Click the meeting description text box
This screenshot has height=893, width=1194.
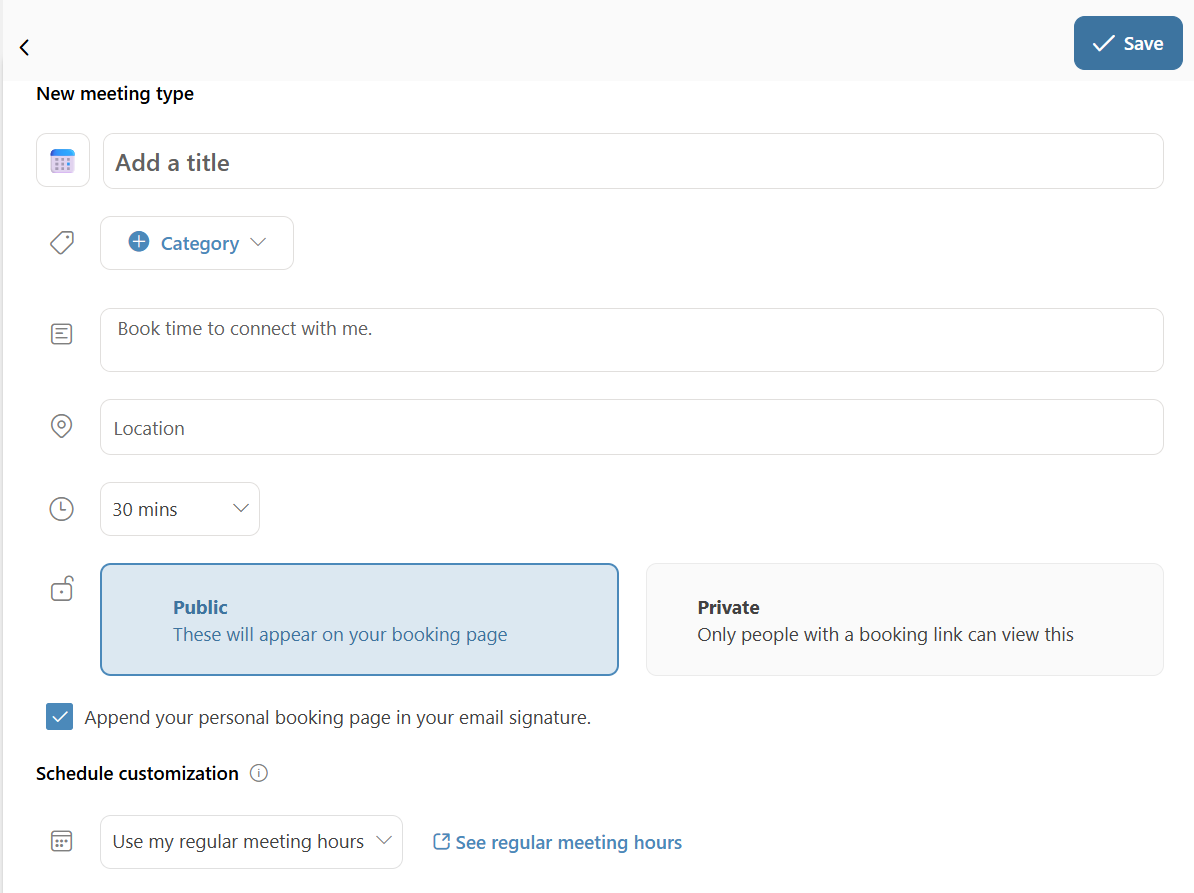tap(632, 340)
